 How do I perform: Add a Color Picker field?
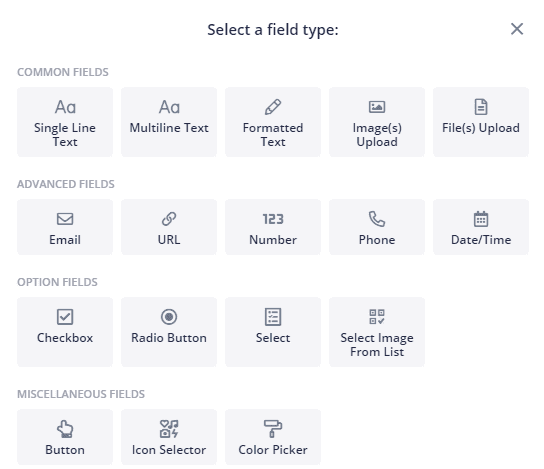coord(273,437)
